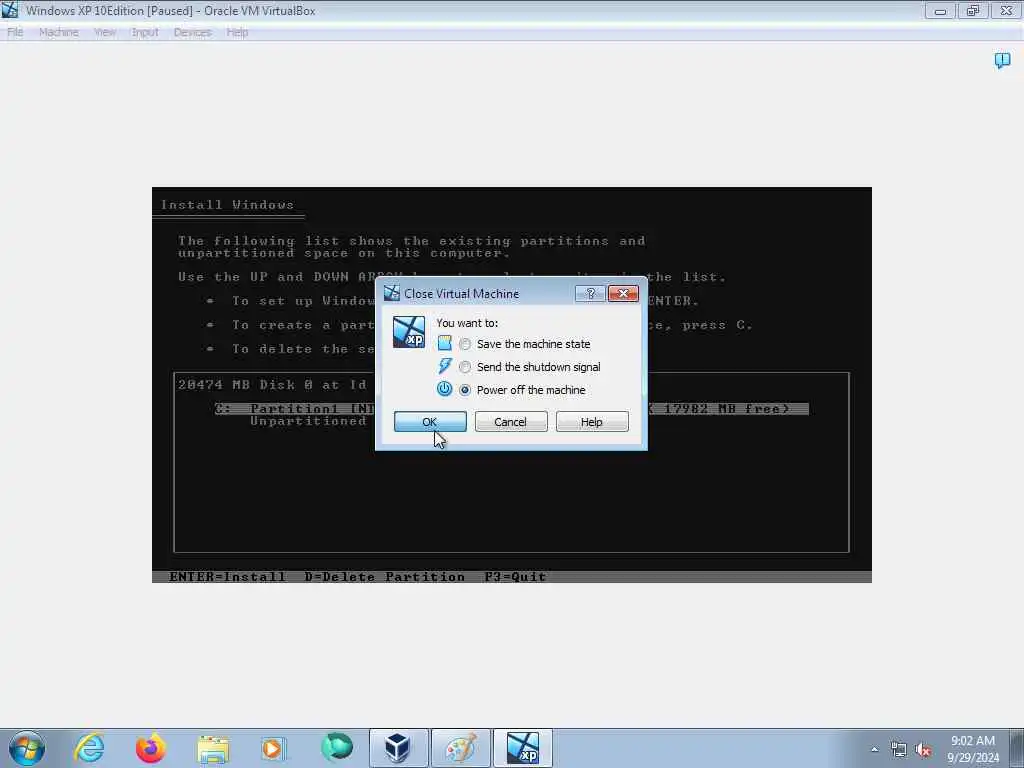The image size is (1024, 768).
Task: Open Windows Media Player in taskbar
Action: click(273, 748)
